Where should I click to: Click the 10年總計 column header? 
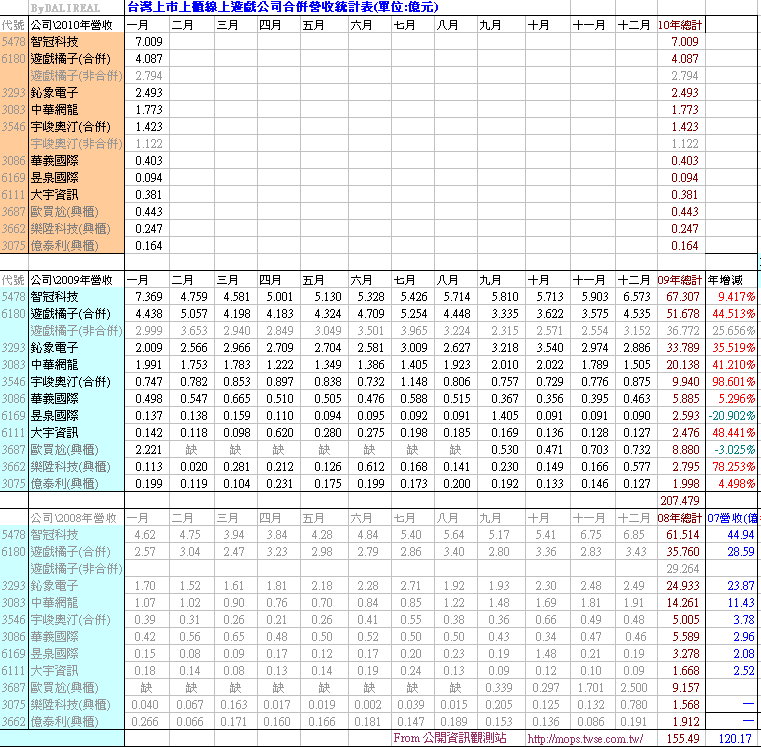point(680,25)
